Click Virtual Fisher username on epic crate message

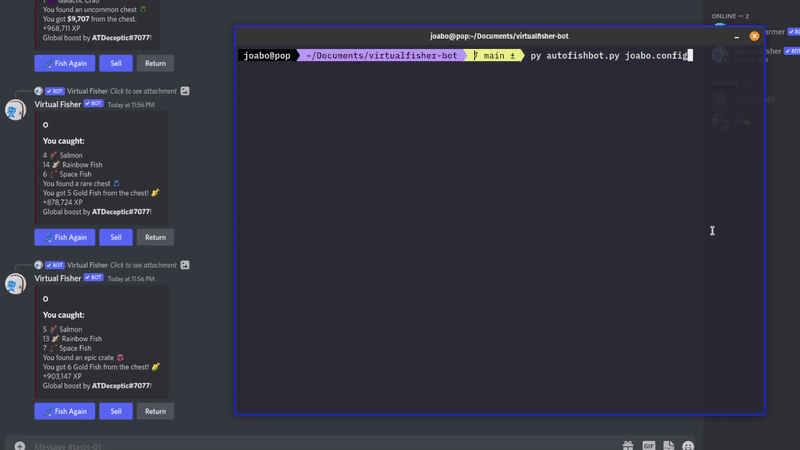[58, 278]
